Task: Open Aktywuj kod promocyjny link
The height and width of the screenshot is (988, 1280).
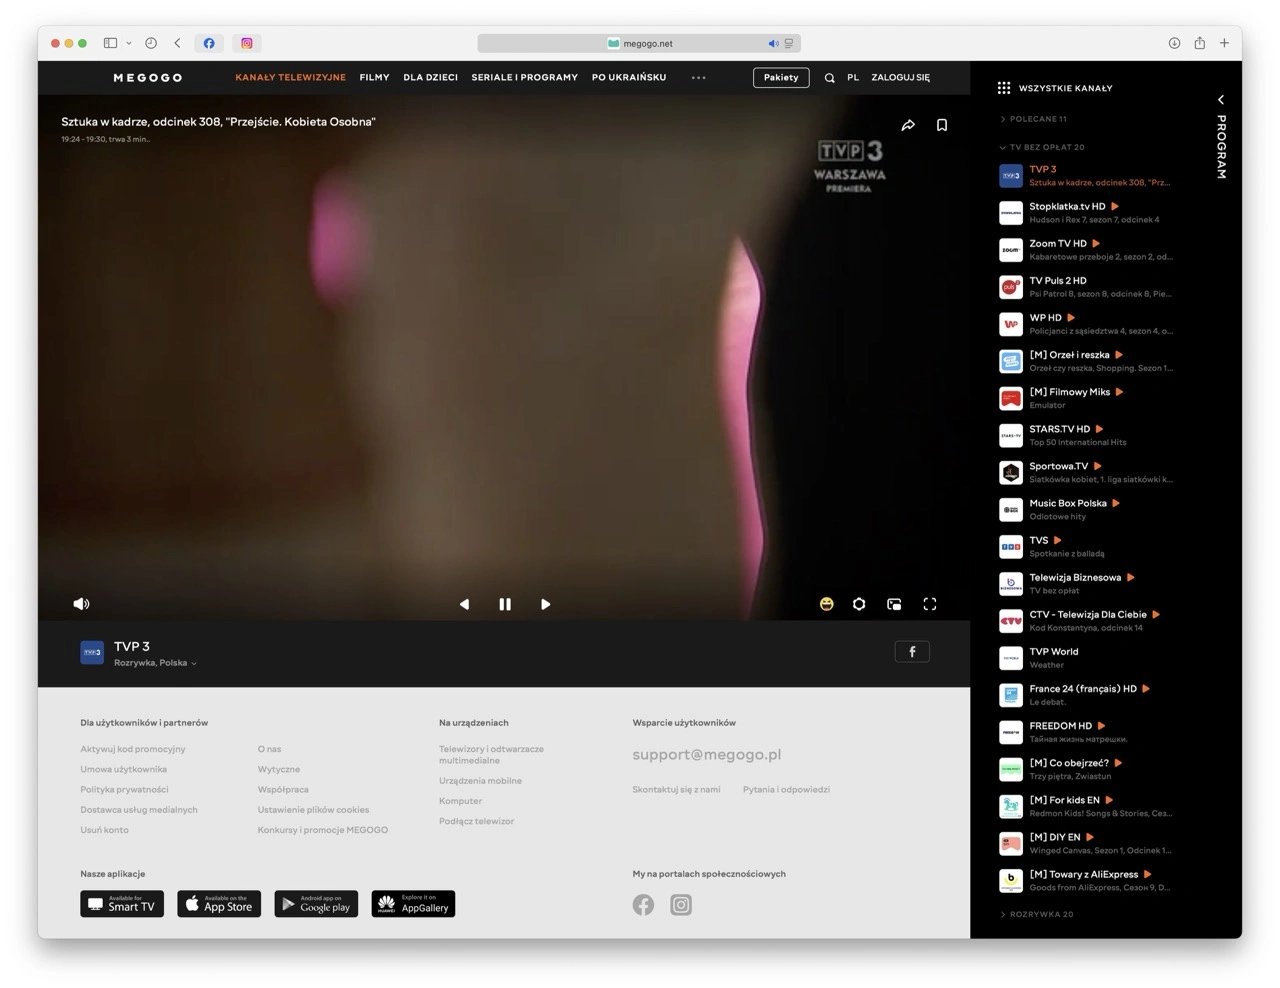Action: point(133,749)
